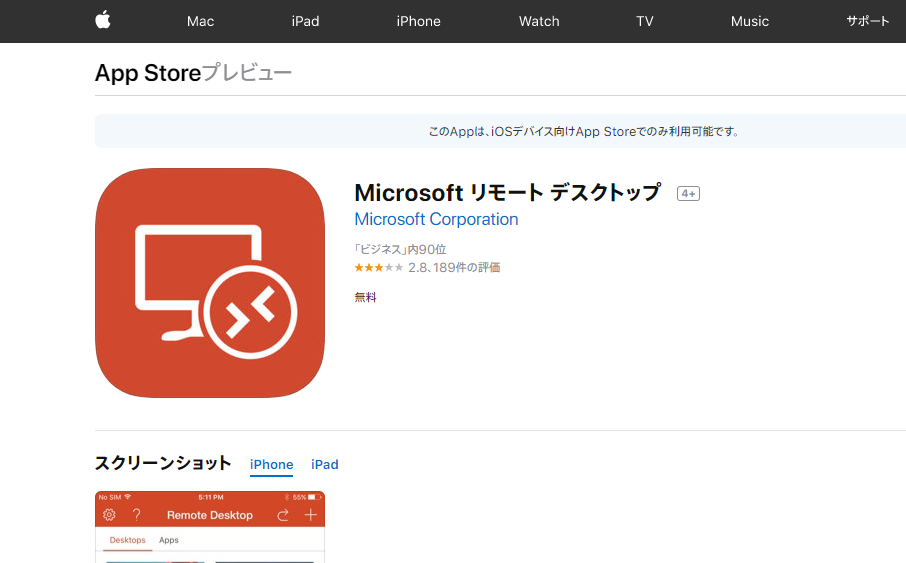
Task: Click the iPhone screenshot thumbnail
Action: (x=210, y=527)
